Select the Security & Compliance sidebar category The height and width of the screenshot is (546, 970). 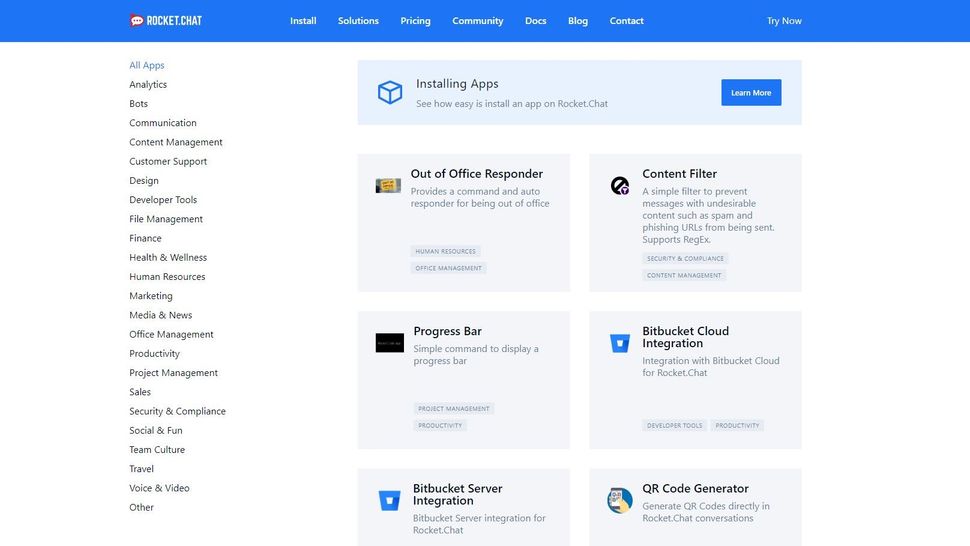[178, 410]
